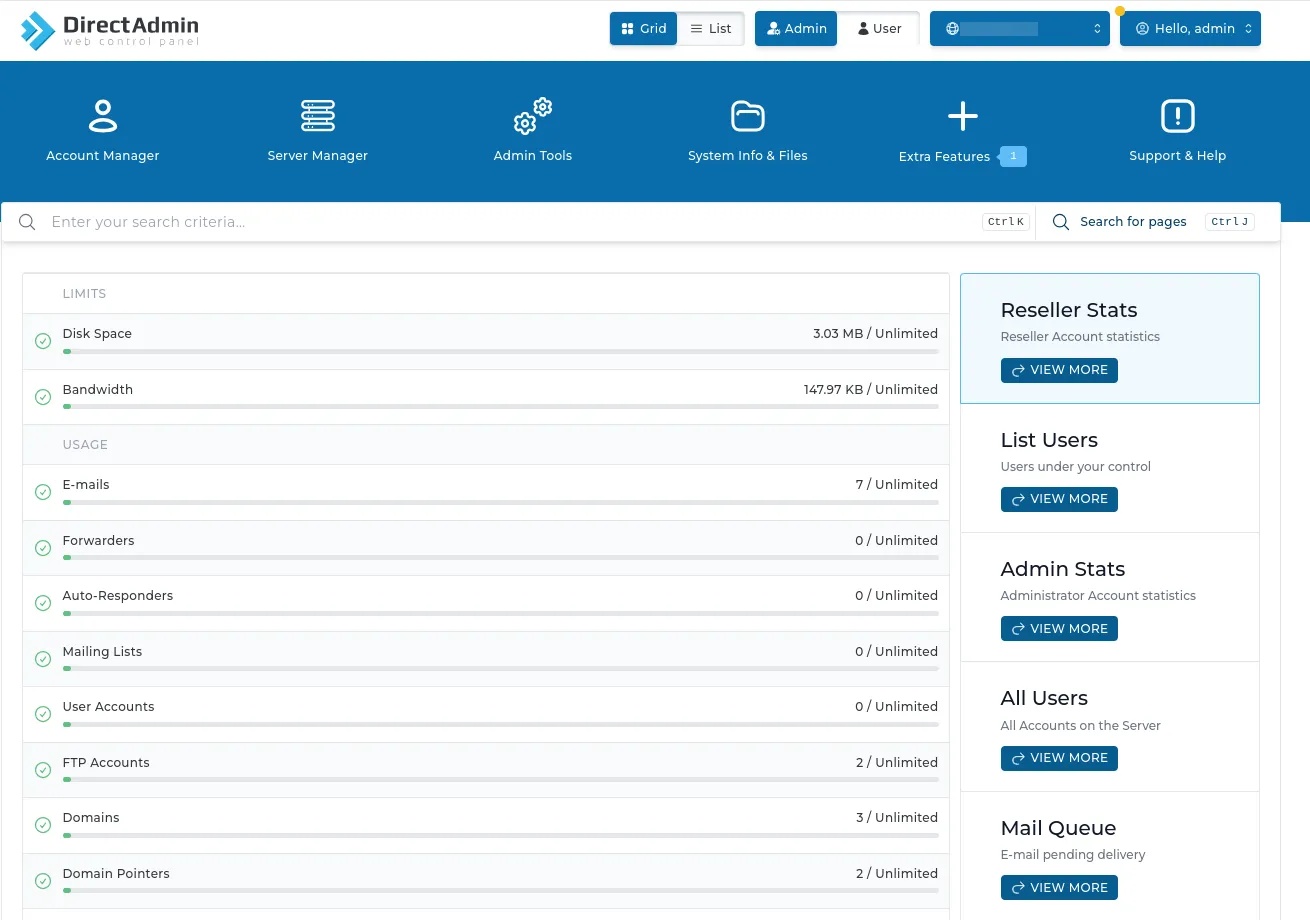This screenshot has width=1310, height=920.
Task: Click the Bandwidth usage progress bar
Action: tap(500, 407)
